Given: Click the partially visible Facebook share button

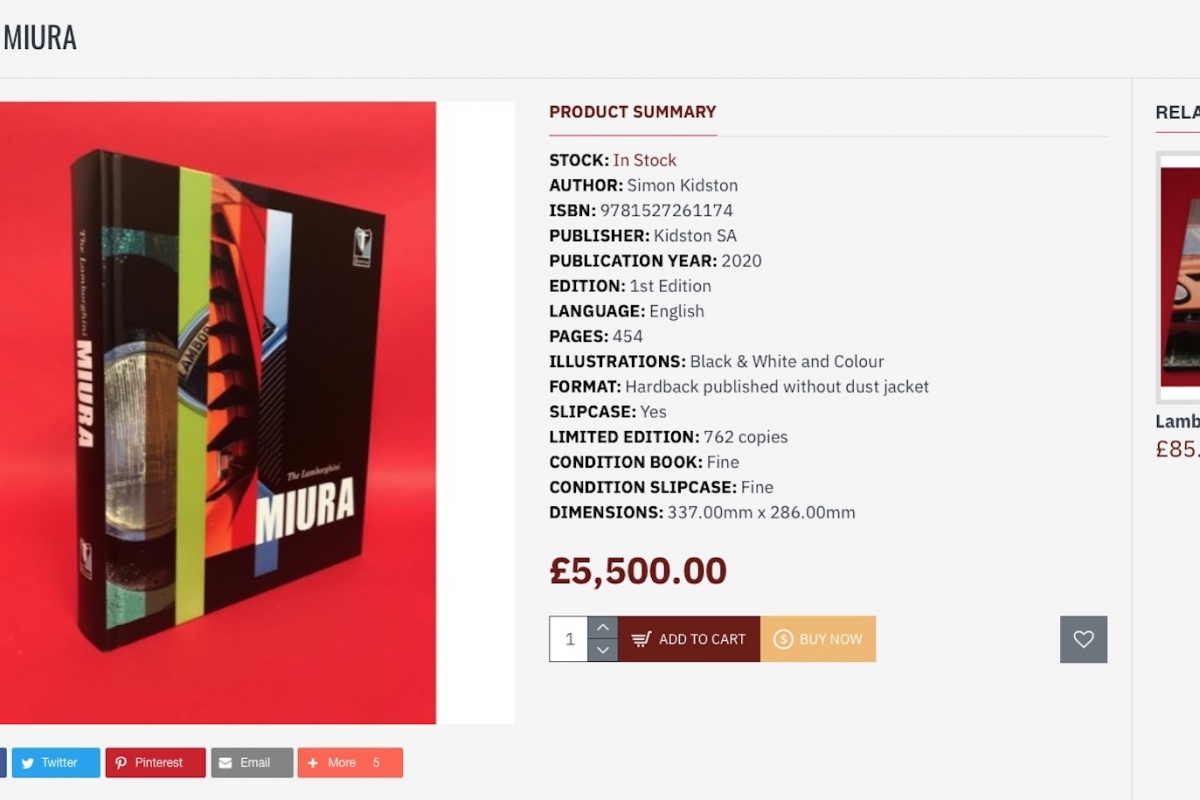Looking at the screenshot, I should (x=2, y=763).
